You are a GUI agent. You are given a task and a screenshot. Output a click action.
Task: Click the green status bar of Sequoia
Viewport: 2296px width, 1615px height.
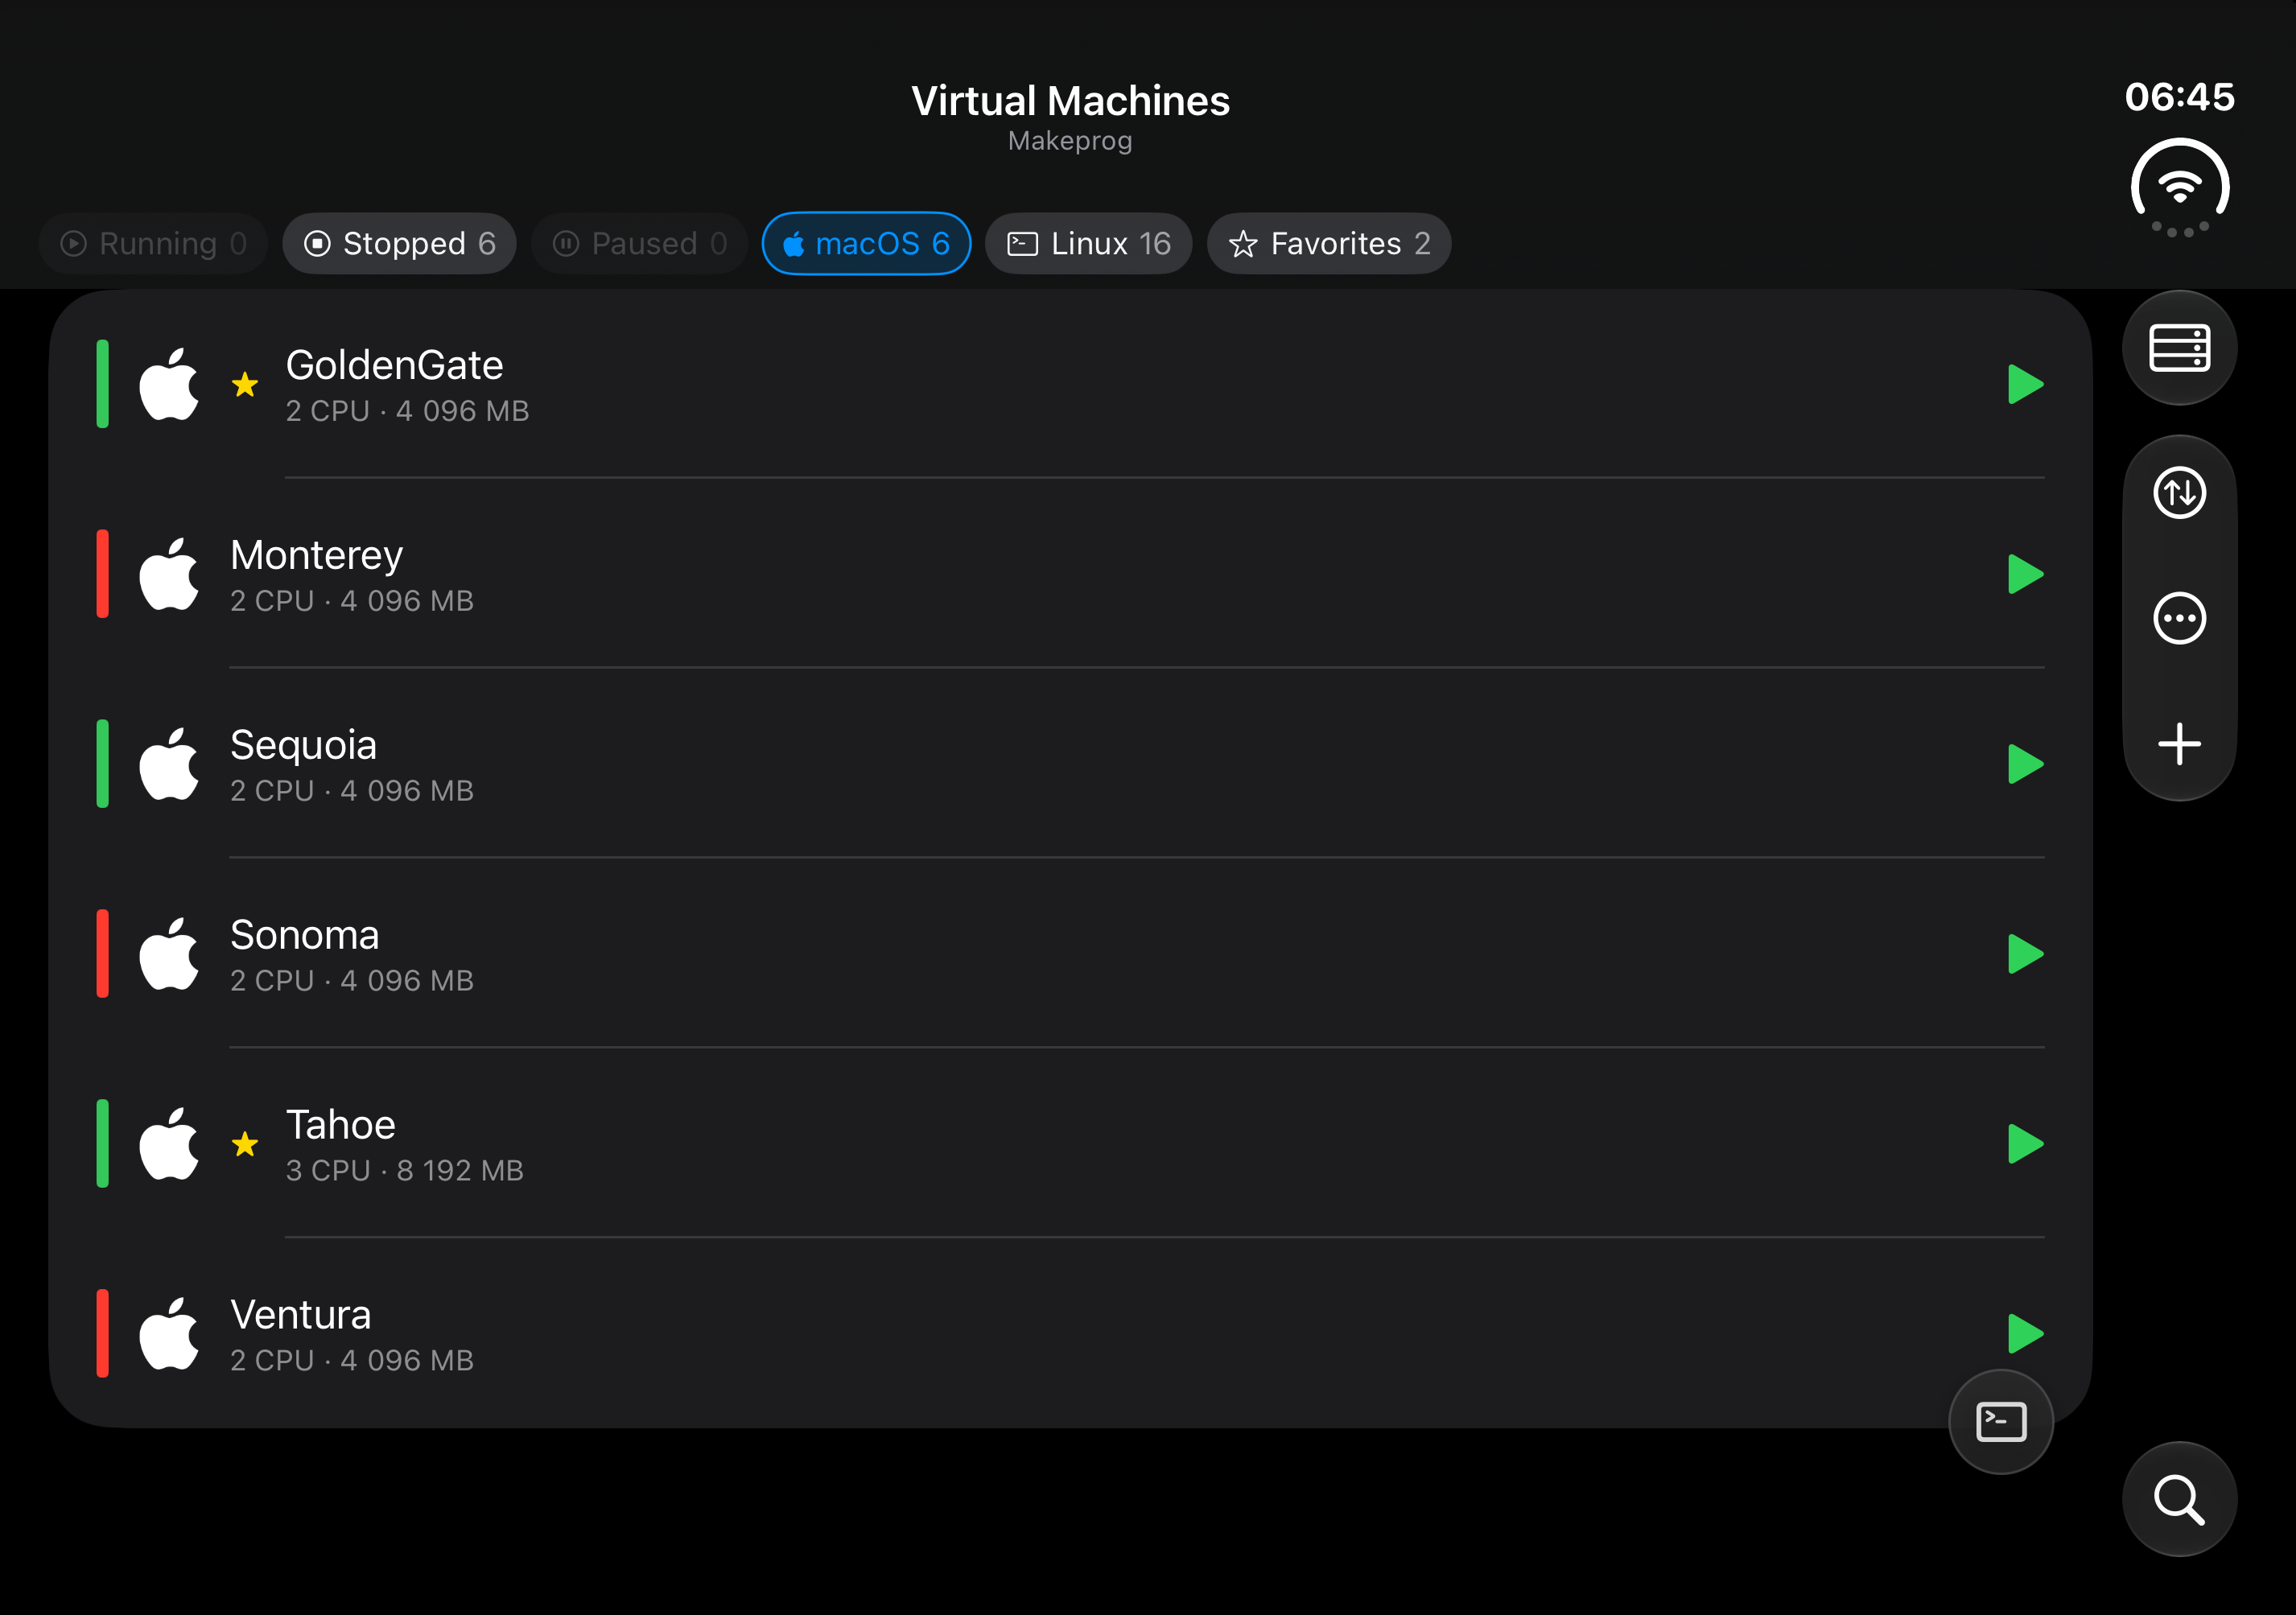click(x=102, y=764)
